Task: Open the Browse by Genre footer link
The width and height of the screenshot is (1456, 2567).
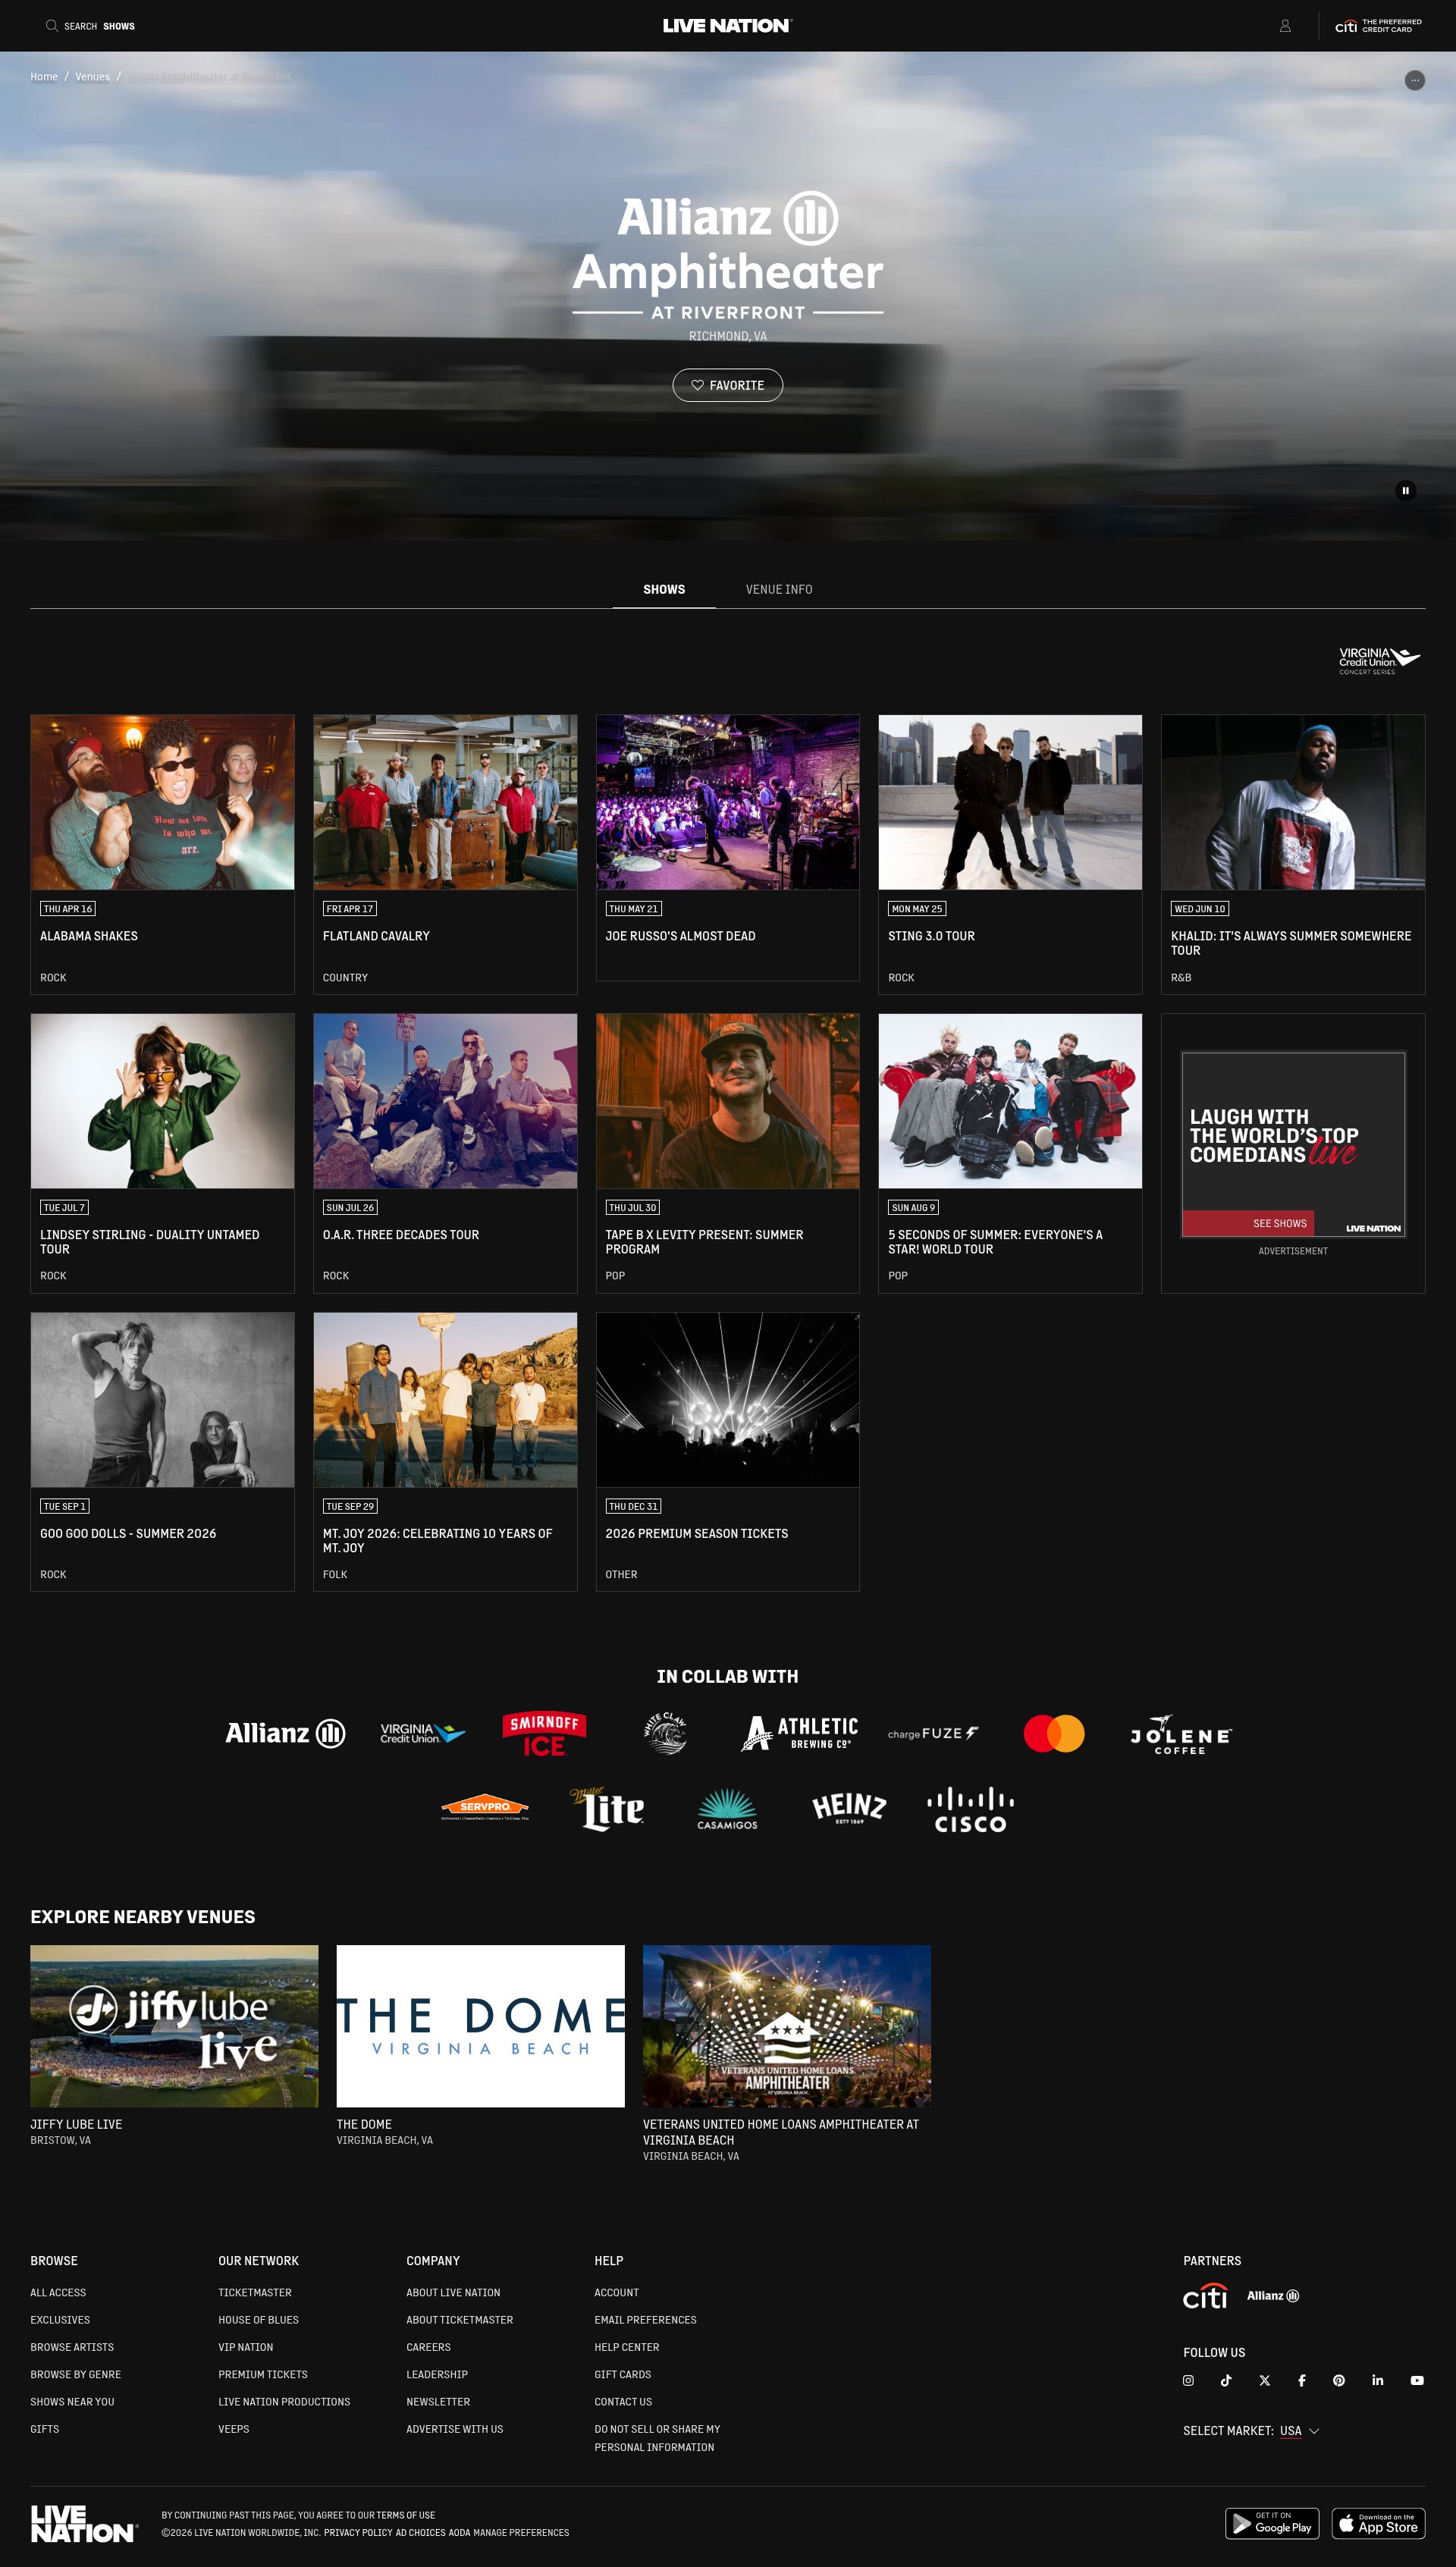Action: 76,2374
